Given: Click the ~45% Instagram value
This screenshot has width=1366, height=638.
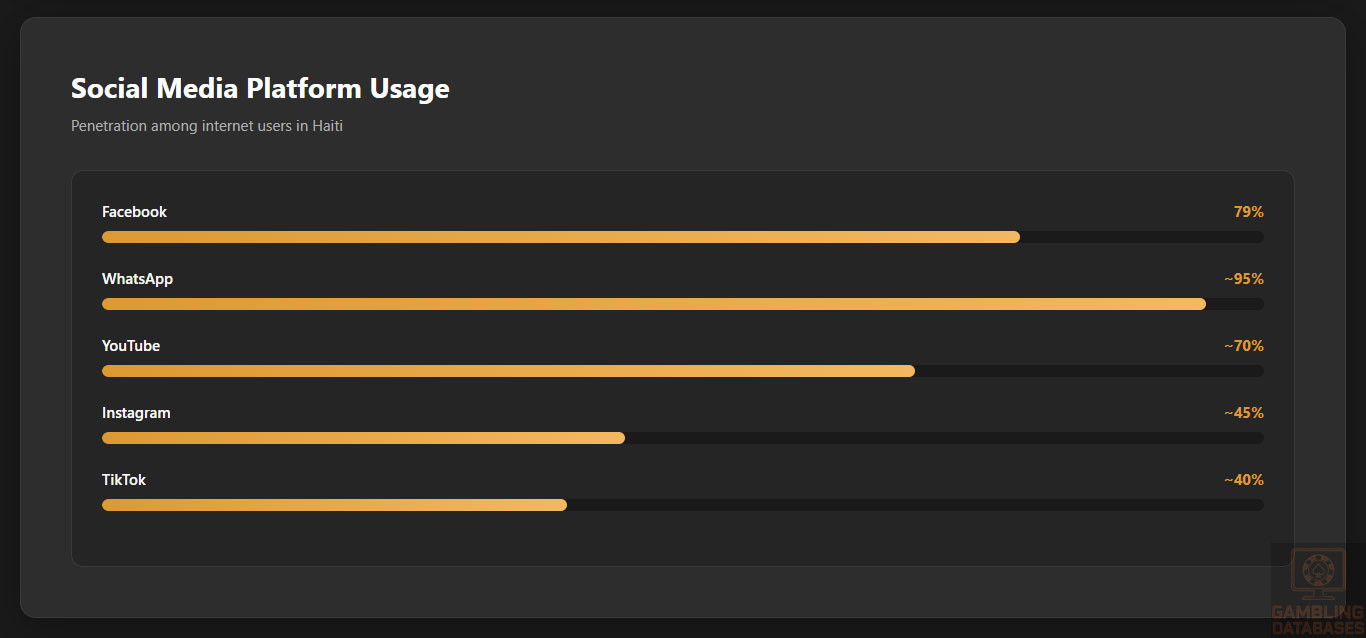Looking at the screenshot, I should click(x=1244, y=413).
